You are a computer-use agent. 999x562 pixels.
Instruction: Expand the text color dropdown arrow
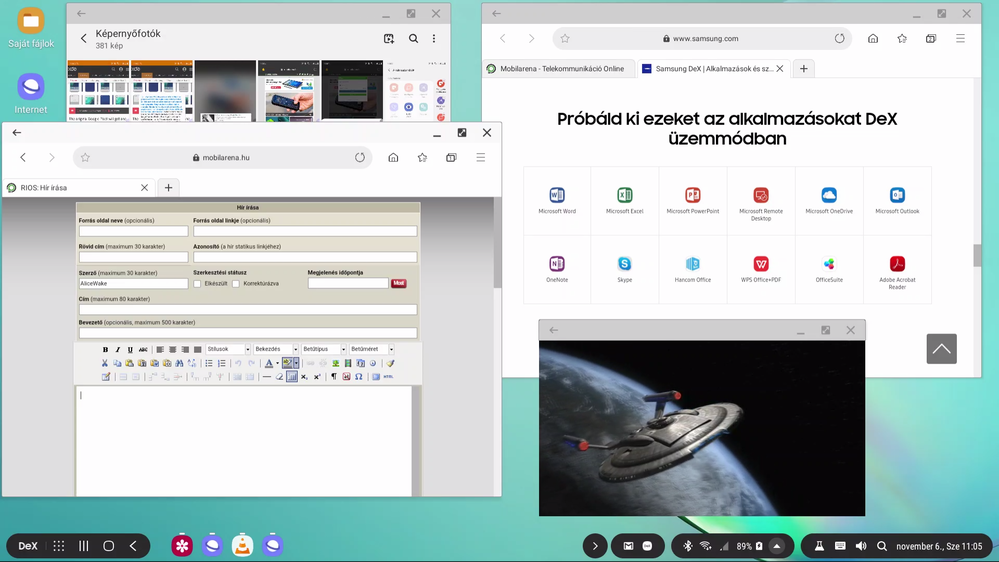tap(277, 363)
